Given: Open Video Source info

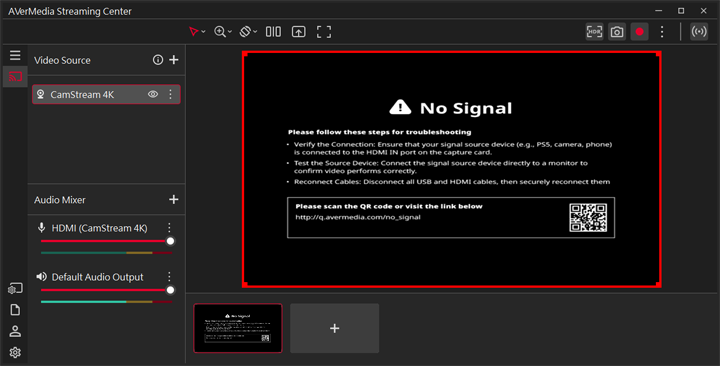Looking at the screenshot, I should 158,60.
